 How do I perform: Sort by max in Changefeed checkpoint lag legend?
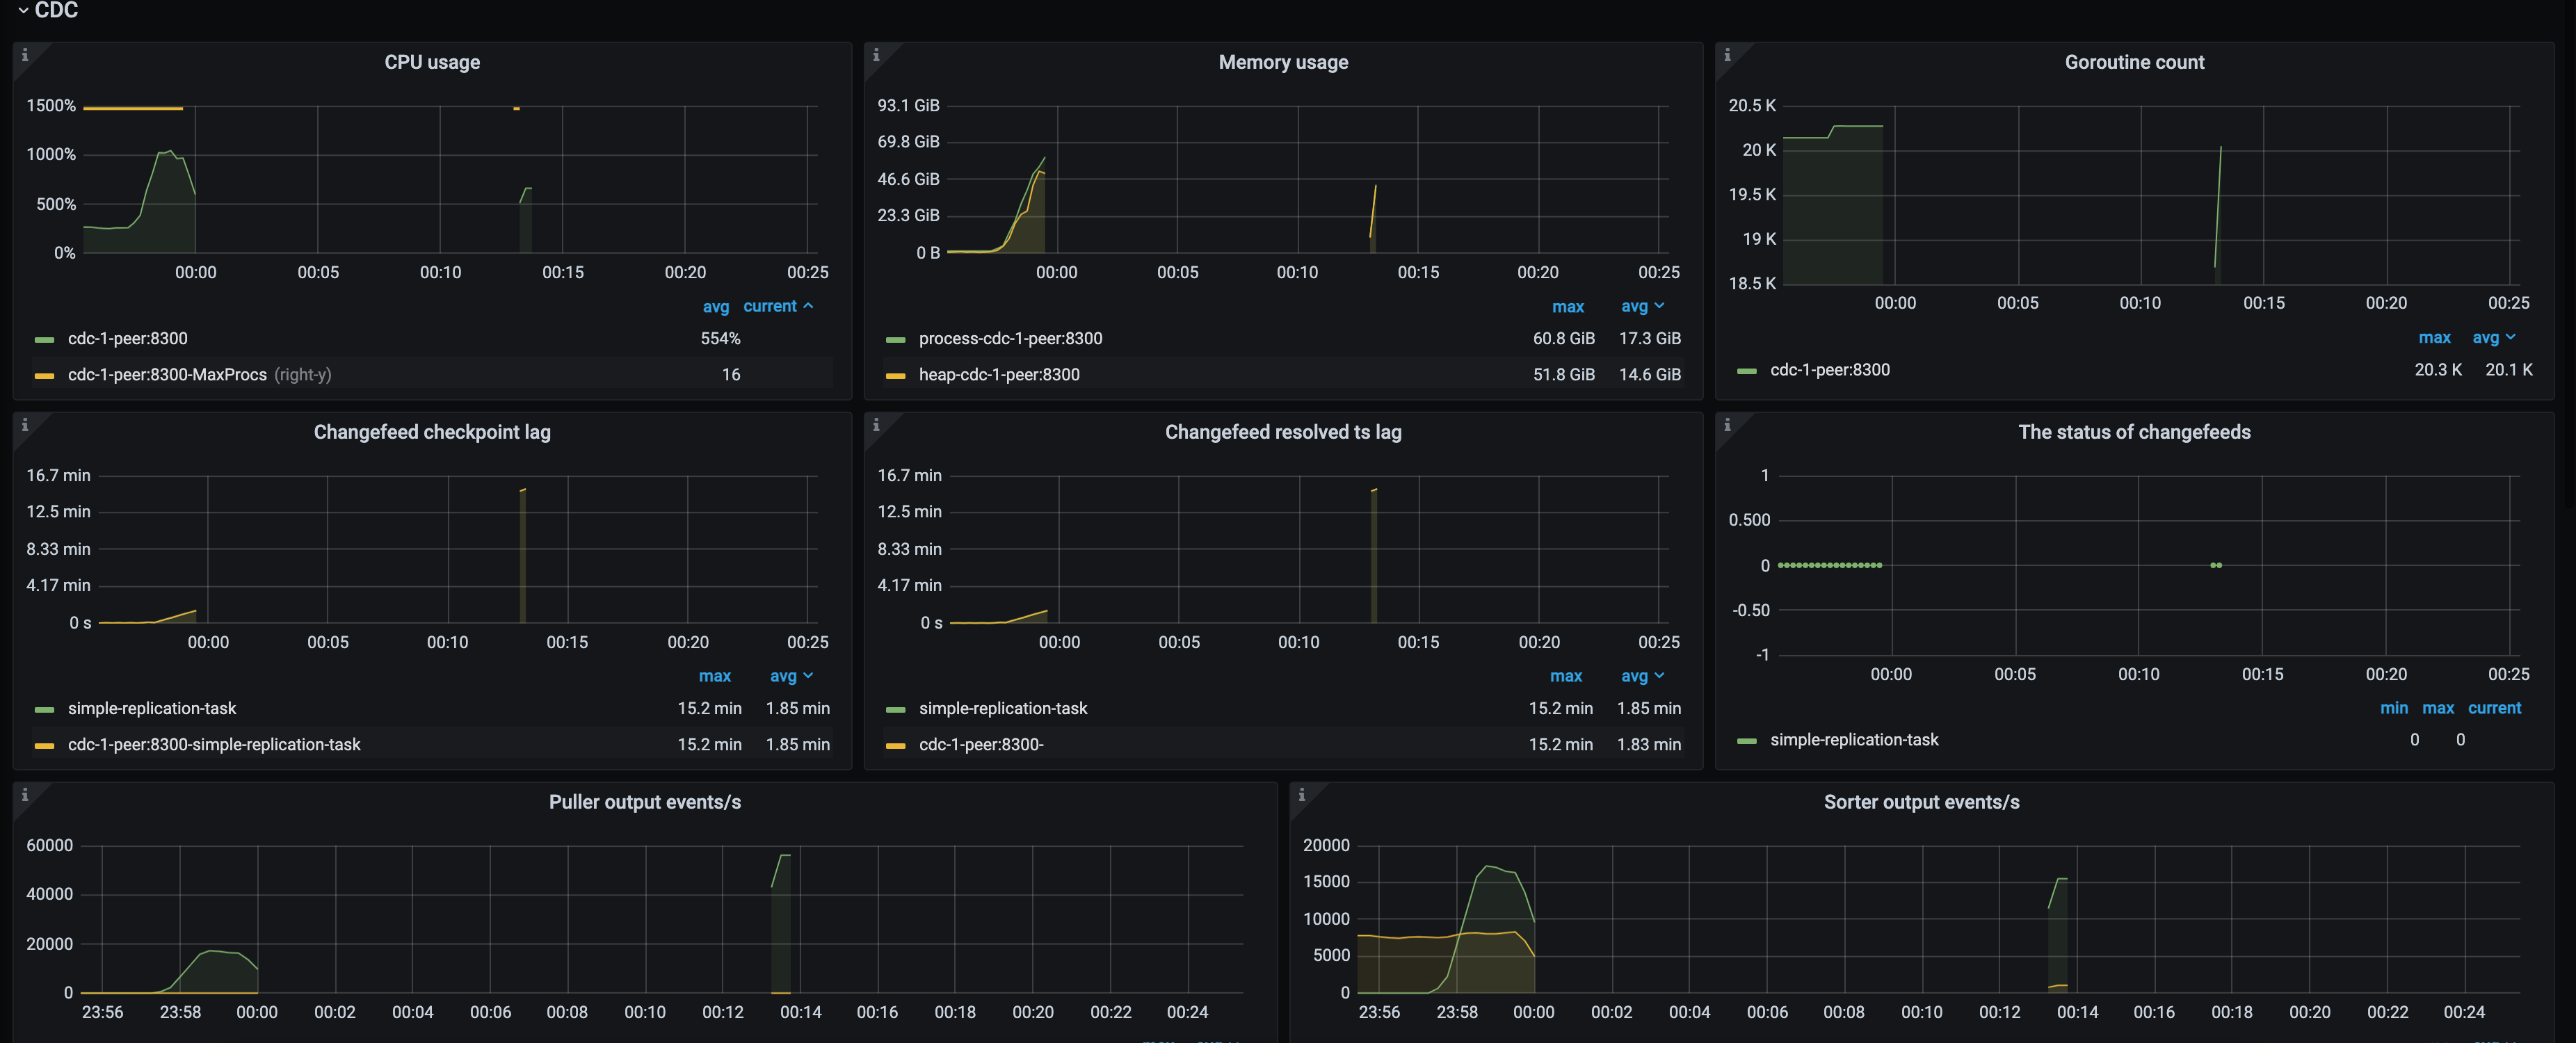click(715, 676)
